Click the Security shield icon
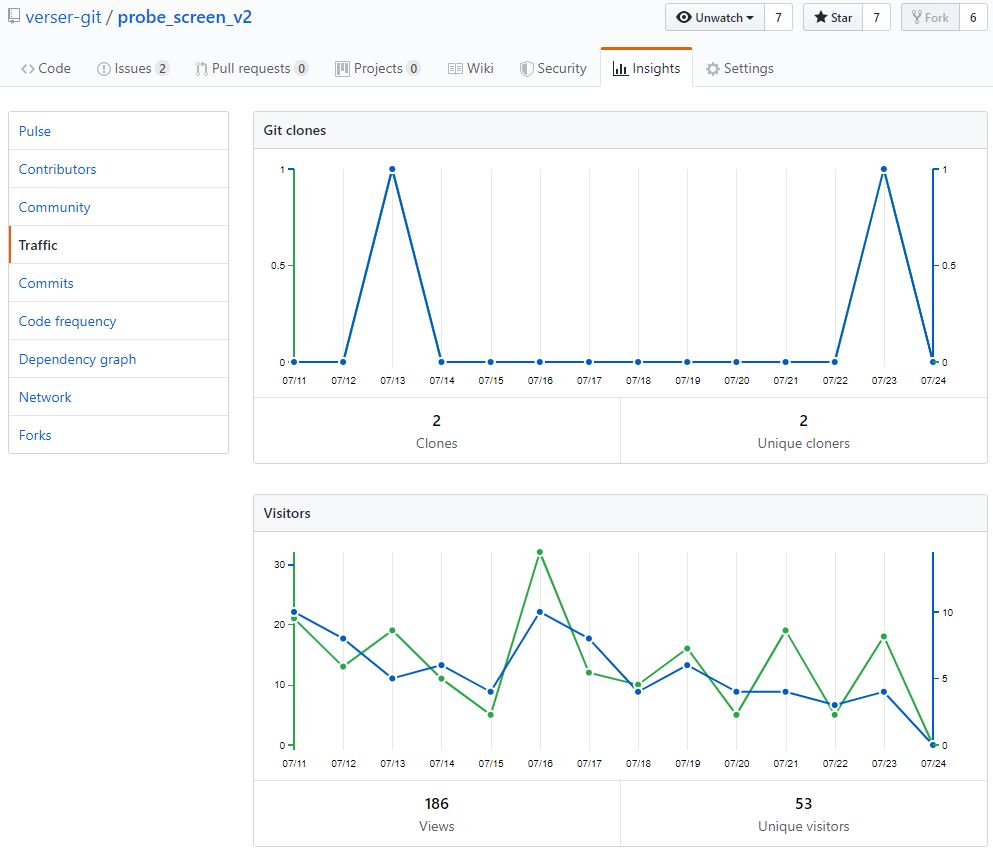The height and width of the screenshot is (852, 993). (526, 69)
